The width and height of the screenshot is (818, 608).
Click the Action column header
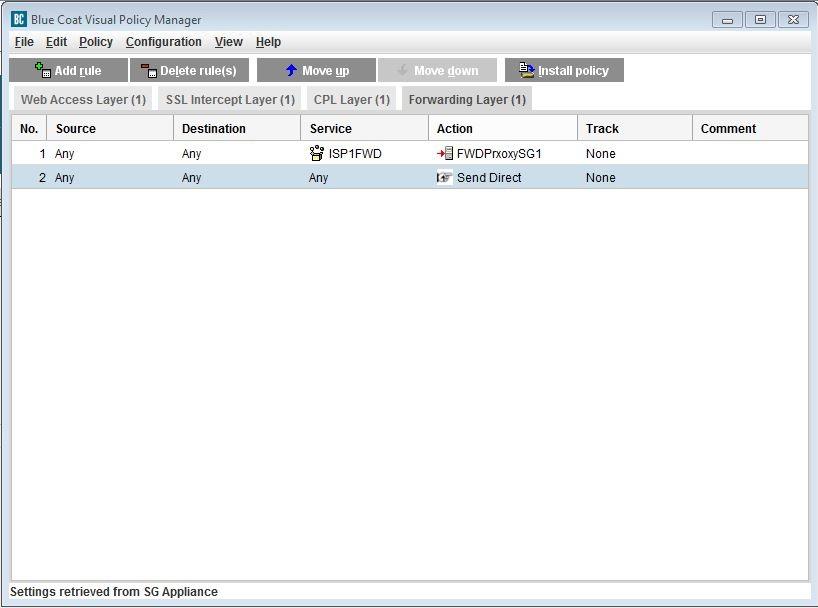point(503,128)
